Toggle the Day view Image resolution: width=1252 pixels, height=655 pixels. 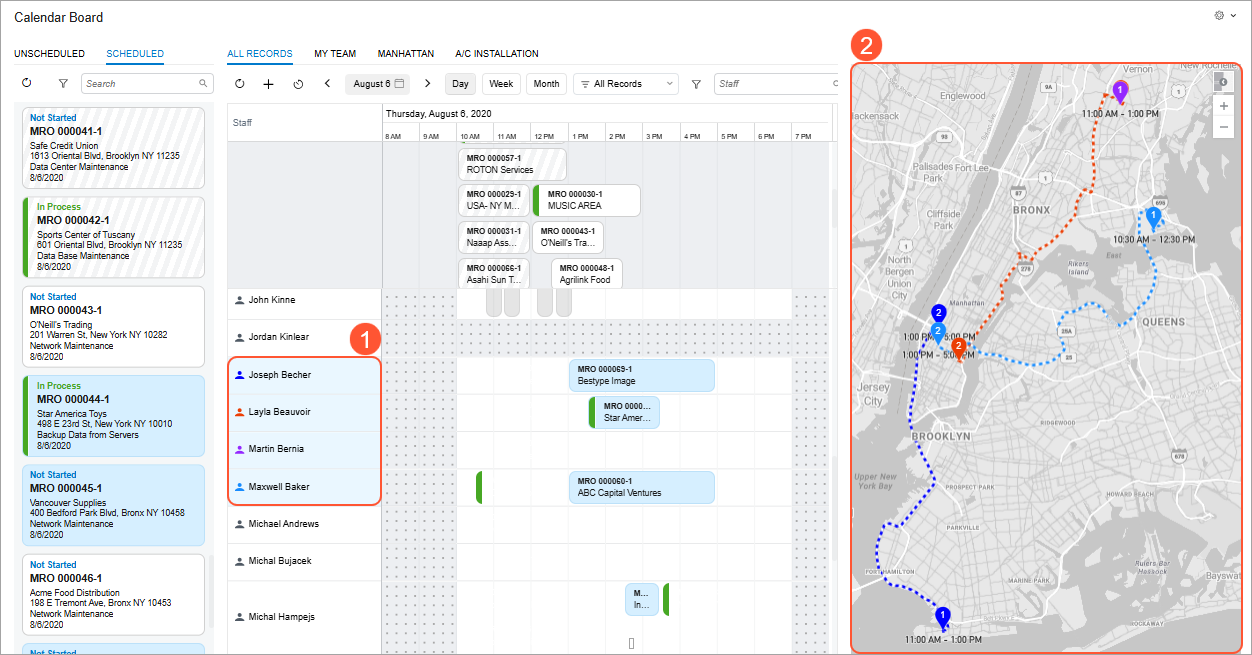460,84
